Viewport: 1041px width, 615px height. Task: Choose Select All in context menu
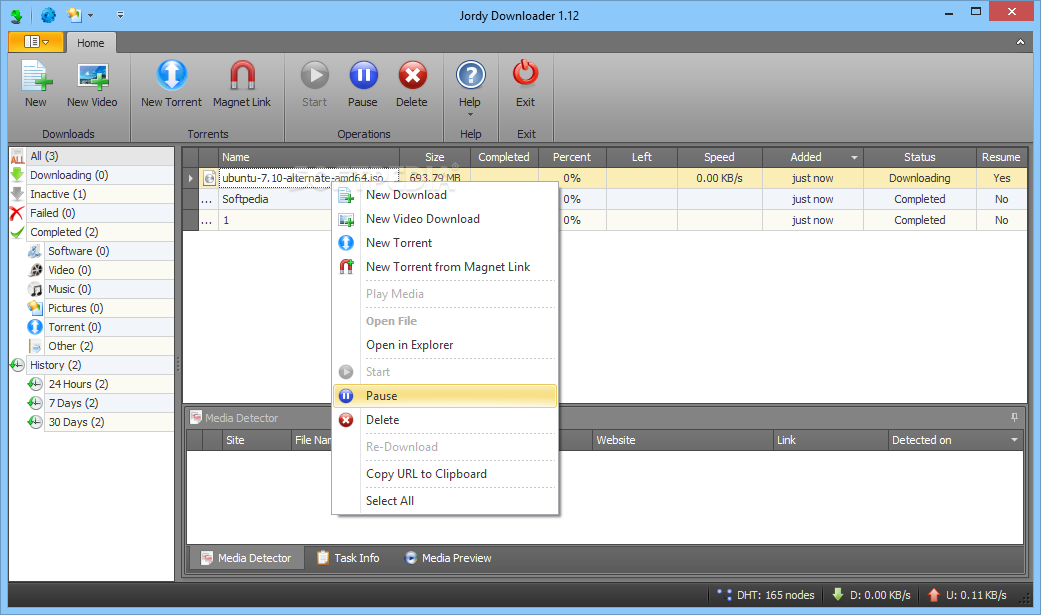pyautogui.click(x=445, y=501)
